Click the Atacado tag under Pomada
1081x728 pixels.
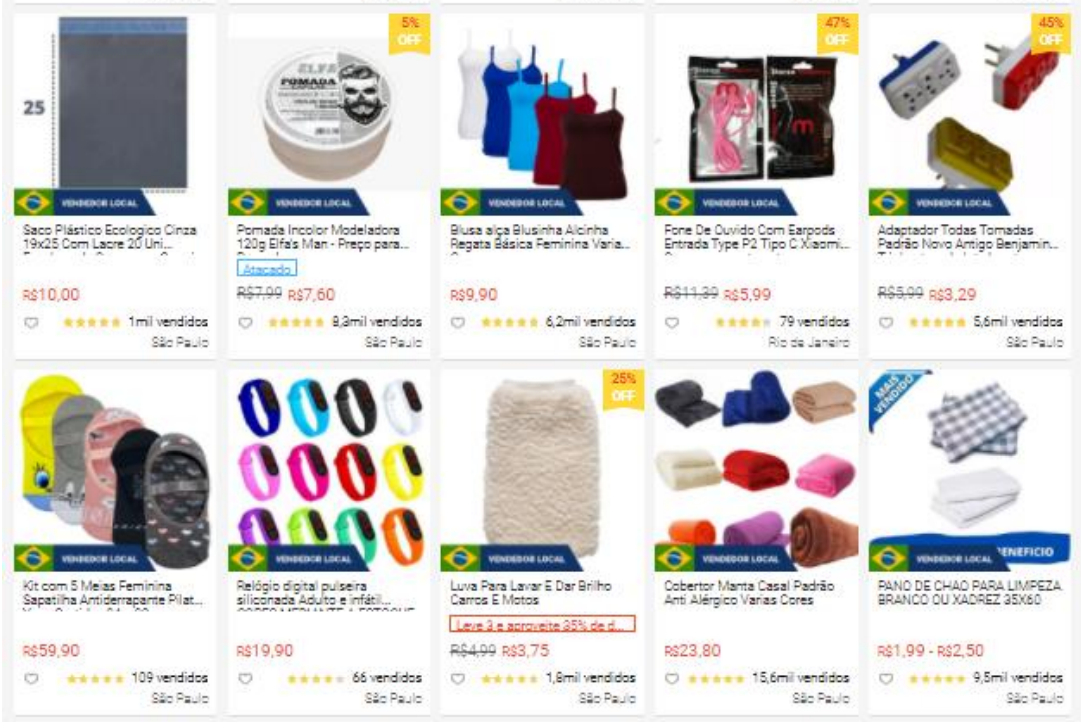[x=267, y=268]
